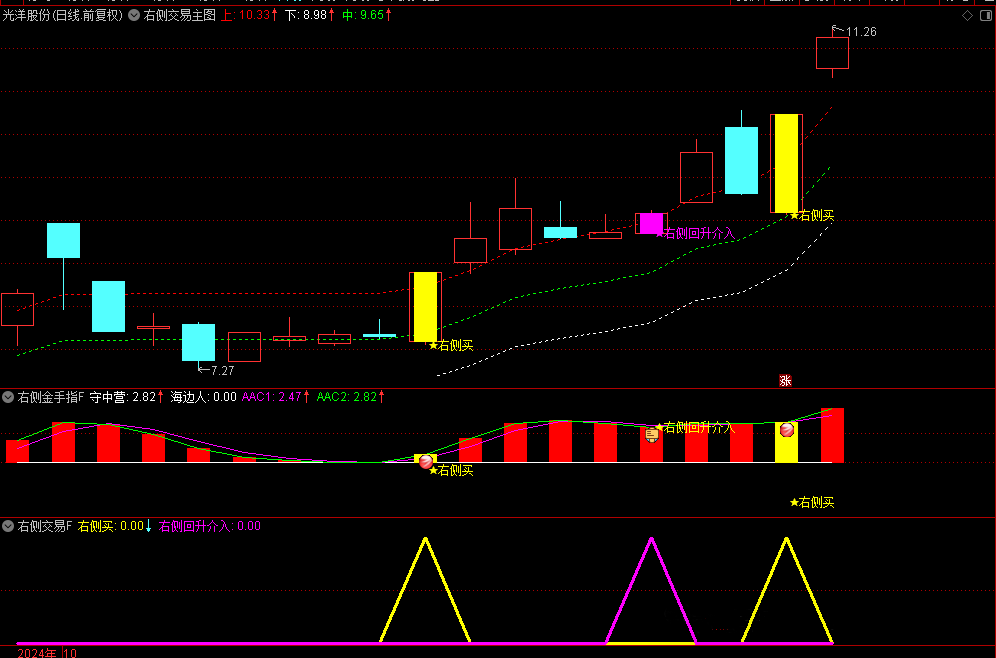996x658 pixels.
Task: Click the 右侧交易F indicator name
Action: point(44,526)
